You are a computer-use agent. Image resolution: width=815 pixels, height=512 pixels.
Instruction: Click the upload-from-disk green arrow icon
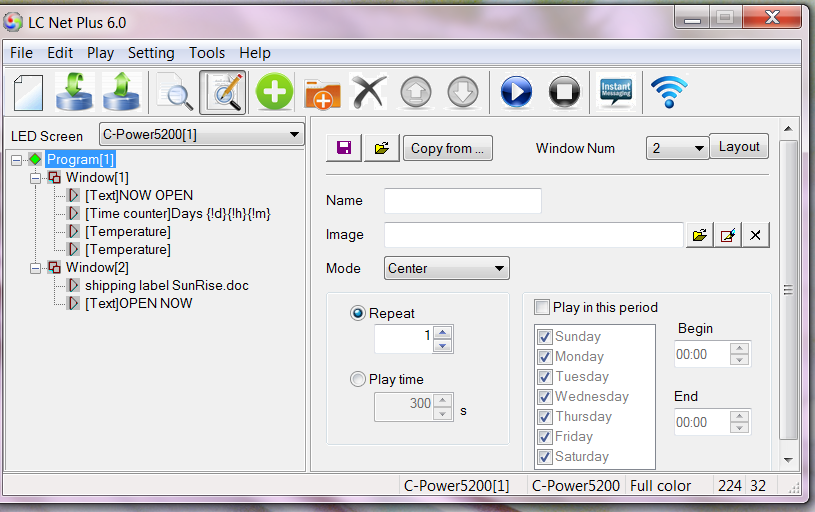pyautogui.click(x=122, y=92)
